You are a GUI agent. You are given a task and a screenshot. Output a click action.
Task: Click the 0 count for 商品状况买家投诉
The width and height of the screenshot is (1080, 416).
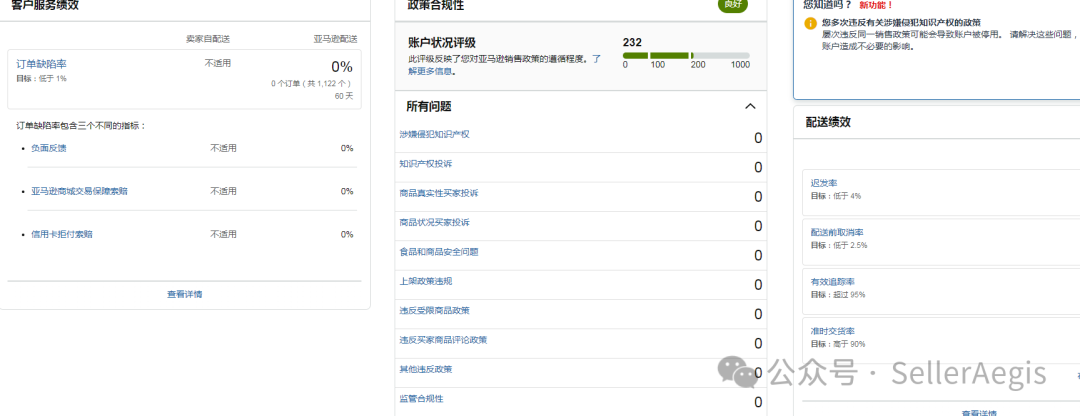[758, 226]
